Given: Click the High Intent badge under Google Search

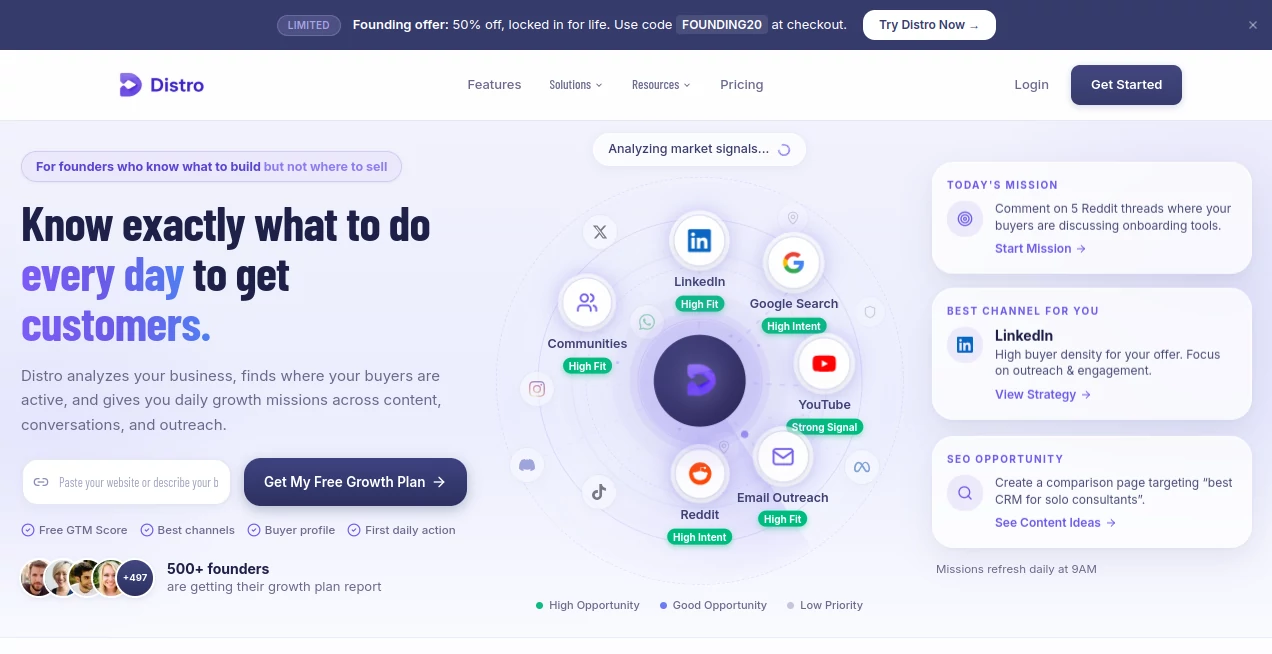Looking at the screenshot, I should point(793,326).
